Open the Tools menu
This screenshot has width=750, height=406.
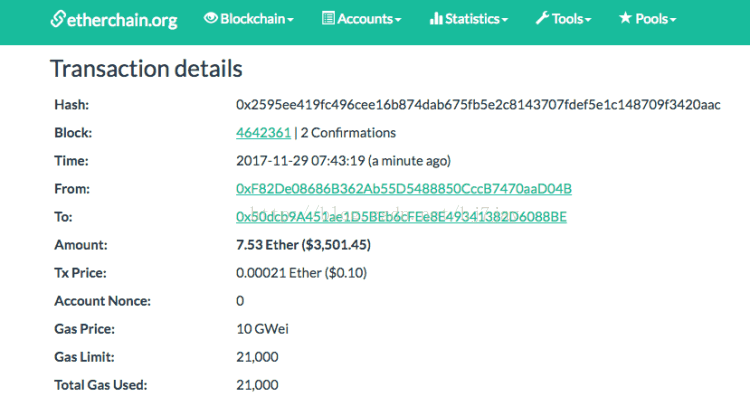click(563, 19)
